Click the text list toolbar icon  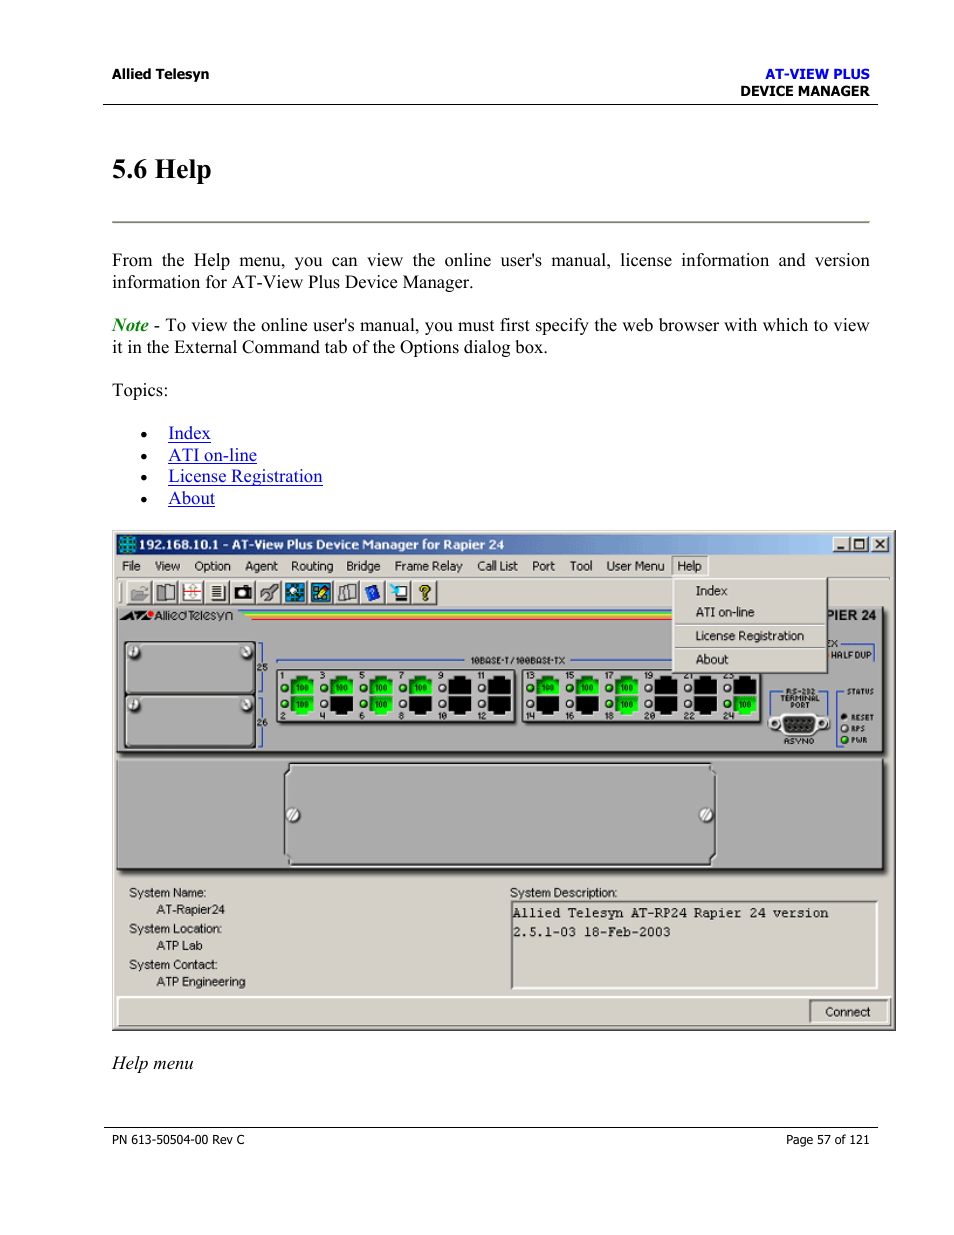coord(217,592)
